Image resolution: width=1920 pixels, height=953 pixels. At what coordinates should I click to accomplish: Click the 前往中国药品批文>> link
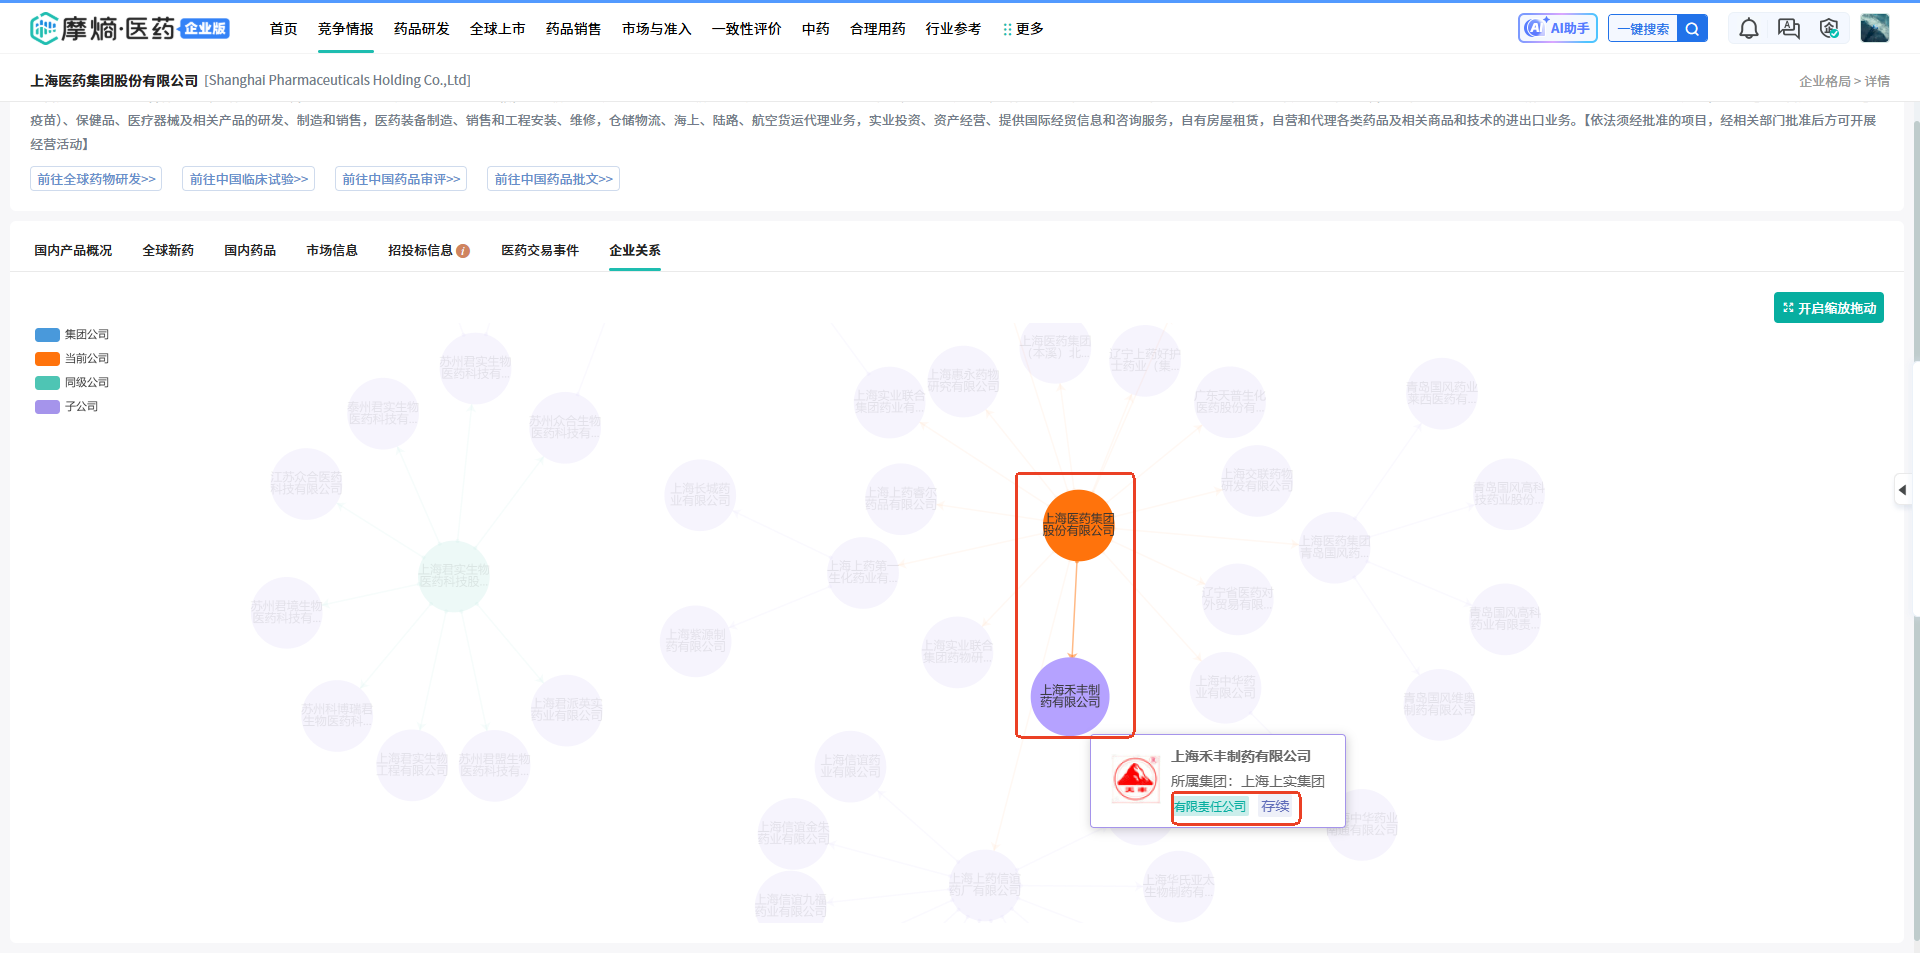[x=553, y=179]
